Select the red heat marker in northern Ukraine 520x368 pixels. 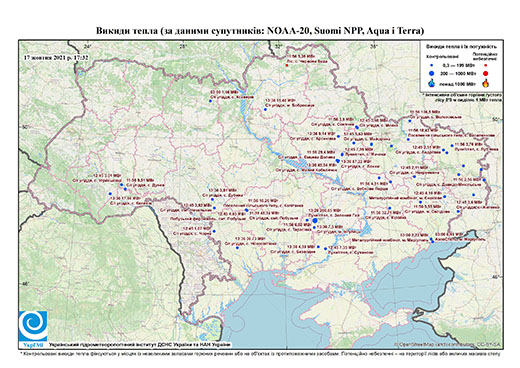286,65
